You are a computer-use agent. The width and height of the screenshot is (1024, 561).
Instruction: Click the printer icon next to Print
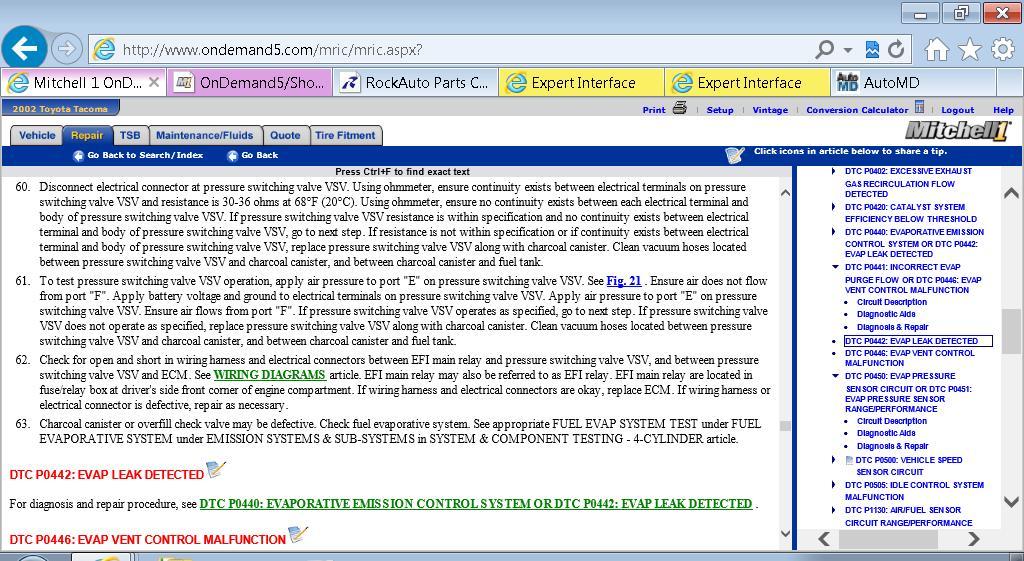click(x=680, y=108)
